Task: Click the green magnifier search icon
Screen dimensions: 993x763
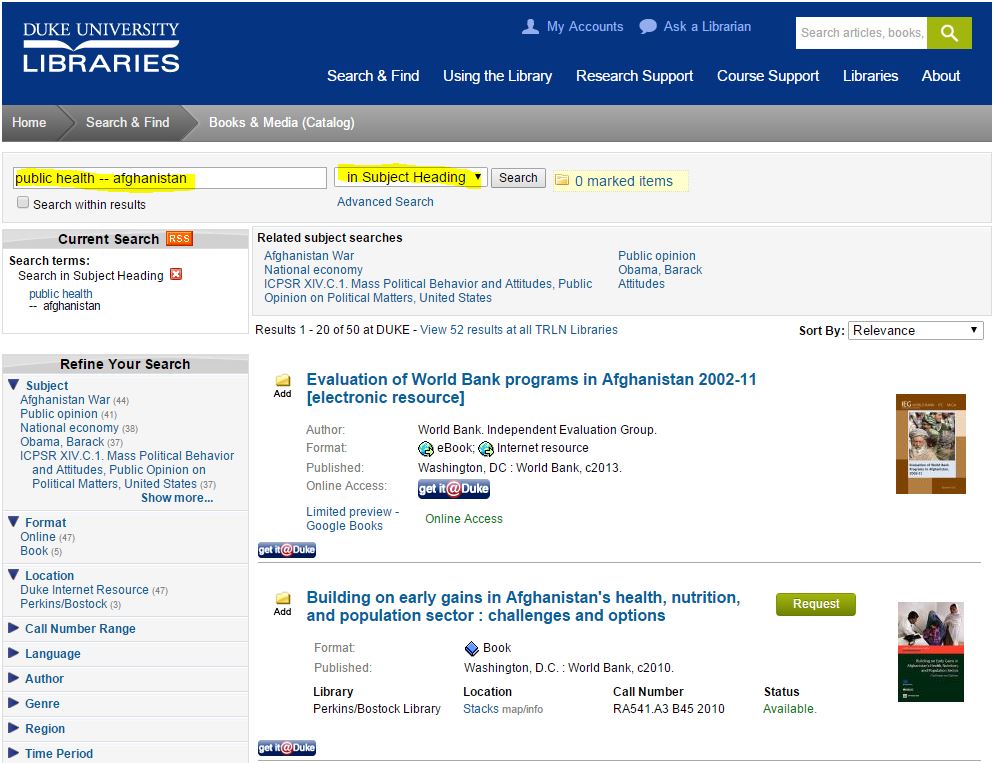Action: 949,33
